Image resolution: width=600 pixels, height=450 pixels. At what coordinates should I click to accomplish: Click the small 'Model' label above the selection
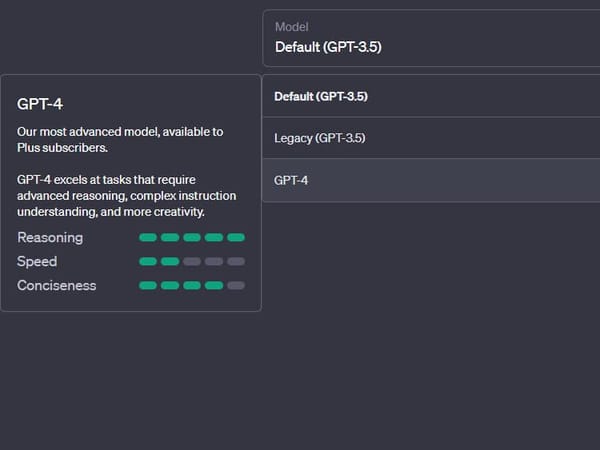pyautogui.click(x=291, y=27)
